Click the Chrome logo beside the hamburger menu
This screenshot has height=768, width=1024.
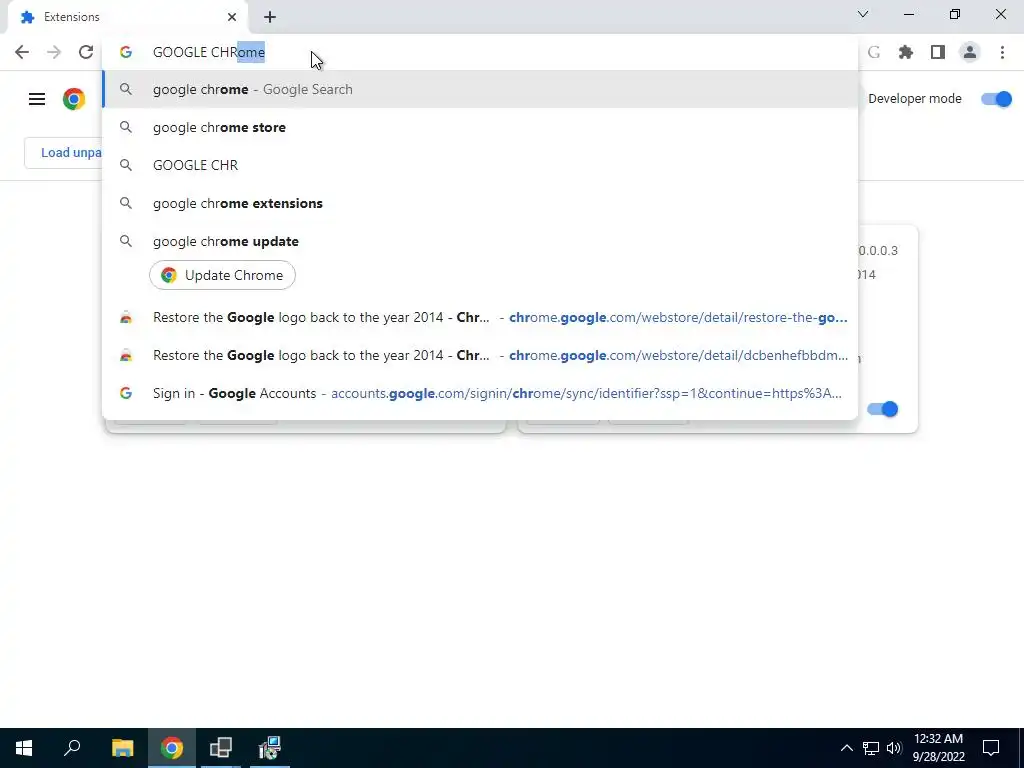[x=74, y=99]
